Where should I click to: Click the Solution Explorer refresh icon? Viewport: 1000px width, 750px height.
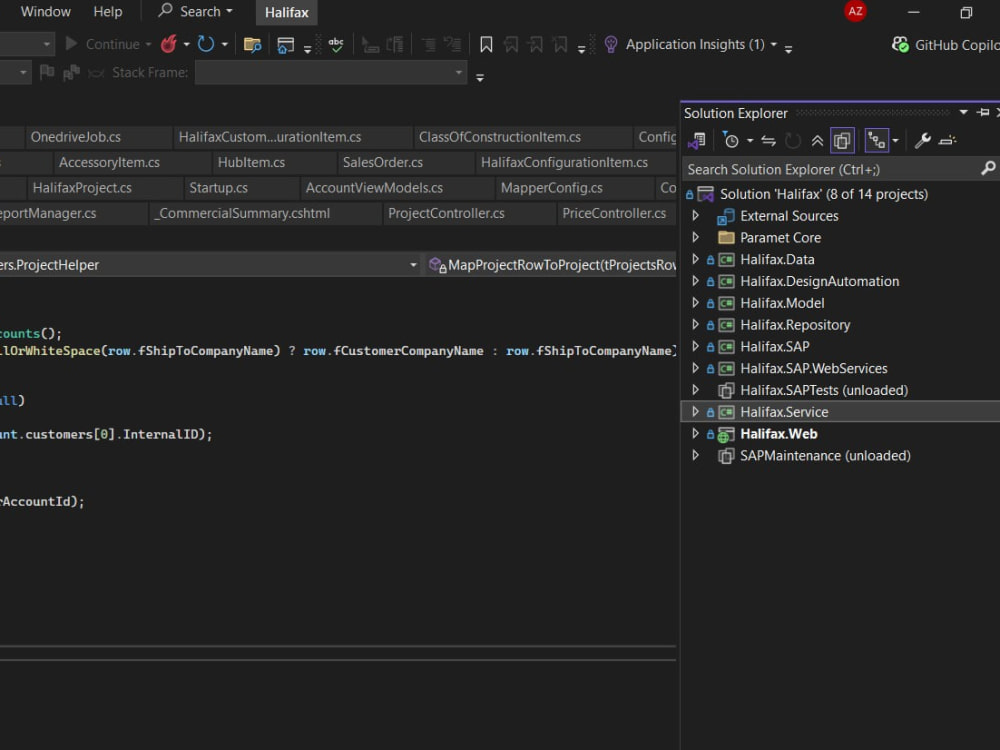[x=793, y=140]
